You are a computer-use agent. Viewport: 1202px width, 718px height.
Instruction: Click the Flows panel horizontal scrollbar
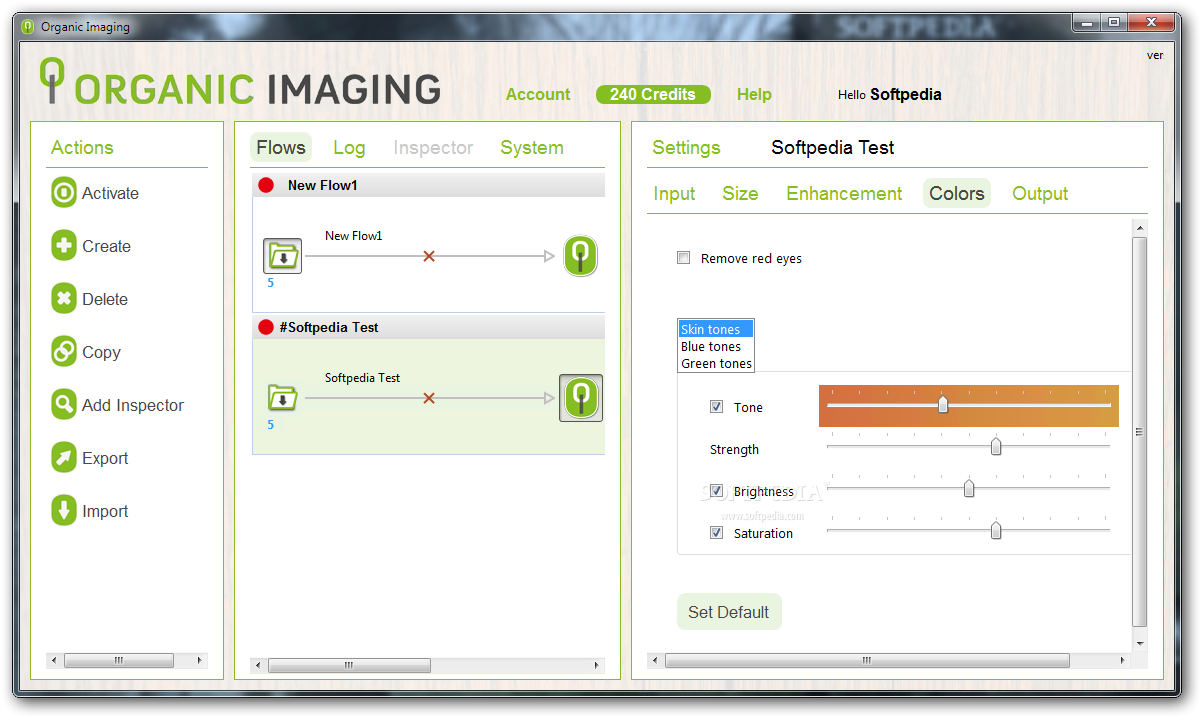(x=428, y=665)
